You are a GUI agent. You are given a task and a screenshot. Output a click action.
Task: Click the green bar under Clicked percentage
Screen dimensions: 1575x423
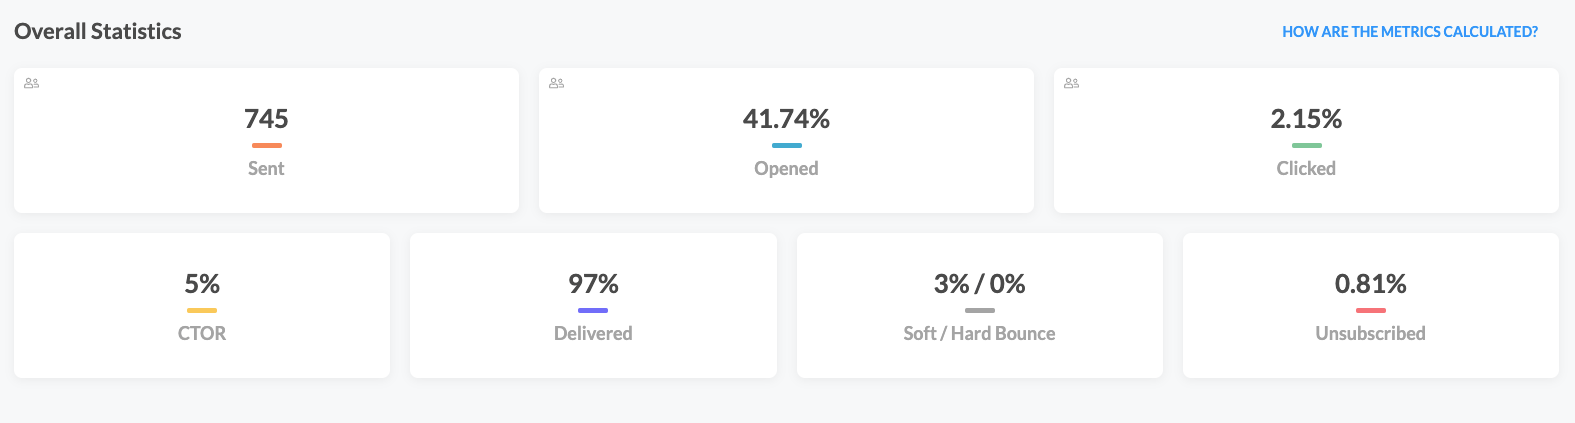coord(1306,146)
